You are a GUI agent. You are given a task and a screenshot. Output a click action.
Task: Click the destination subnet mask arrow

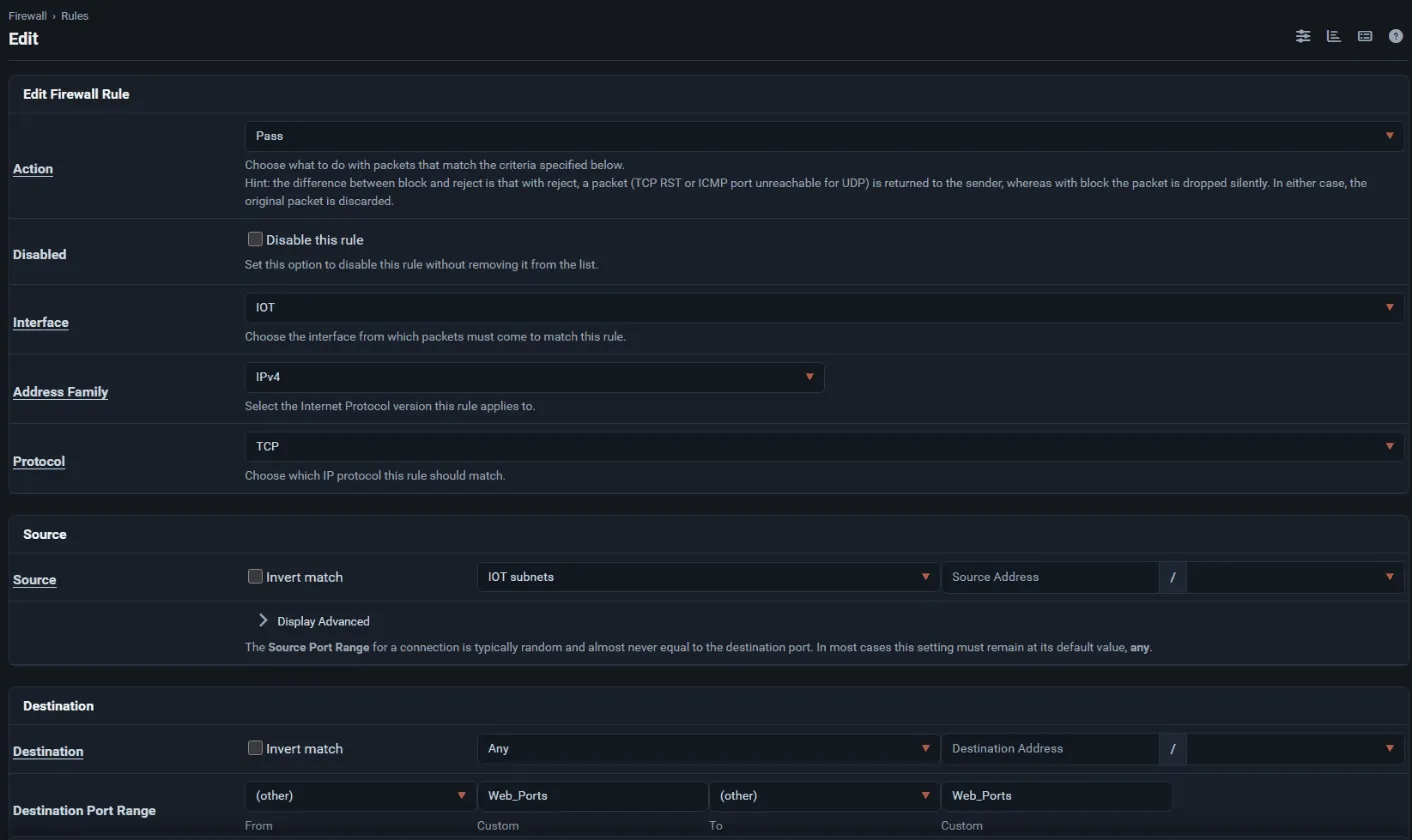pyautogui.click(x=1389, y=749)
